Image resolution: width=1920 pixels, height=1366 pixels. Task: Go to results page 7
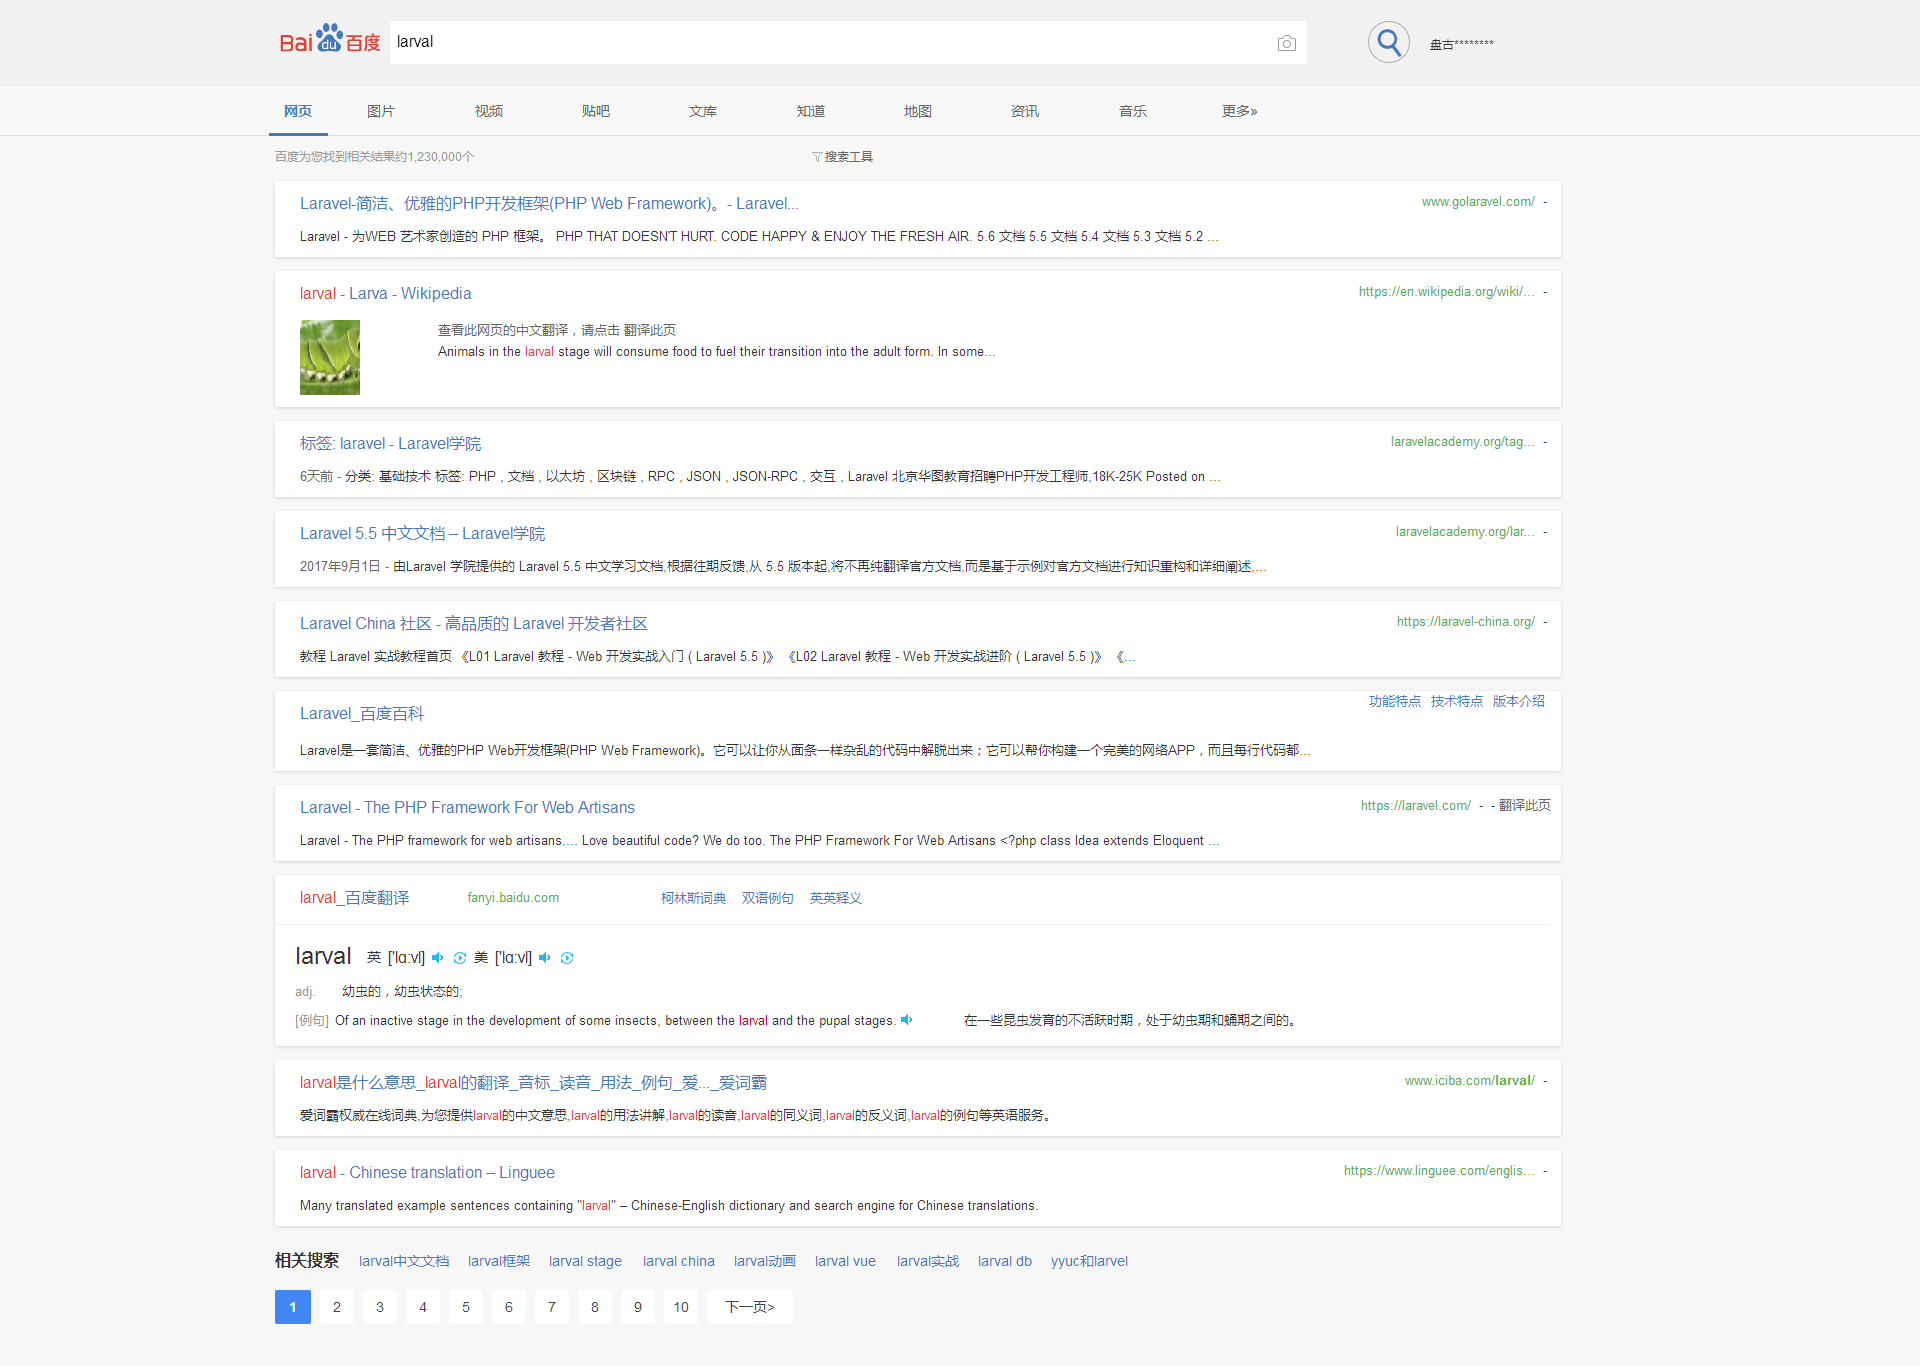552,1307
